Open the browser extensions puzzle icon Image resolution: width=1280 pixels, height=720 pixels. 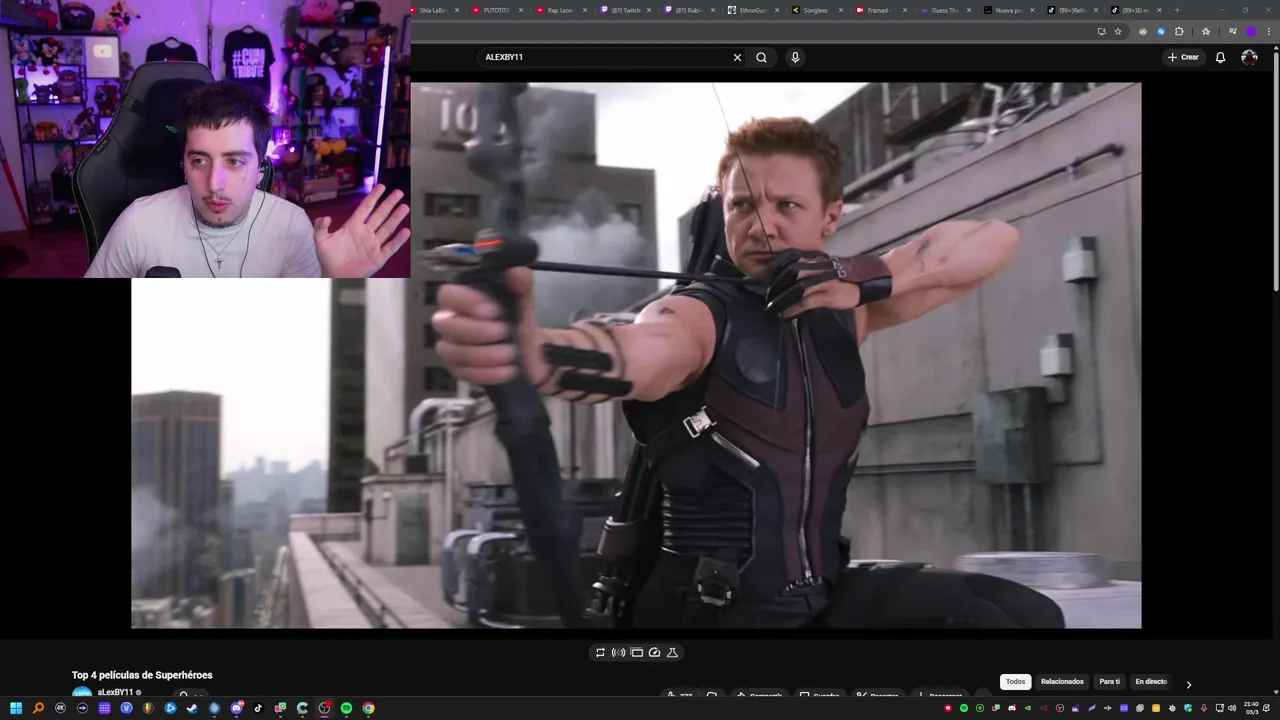point(1180,31)
